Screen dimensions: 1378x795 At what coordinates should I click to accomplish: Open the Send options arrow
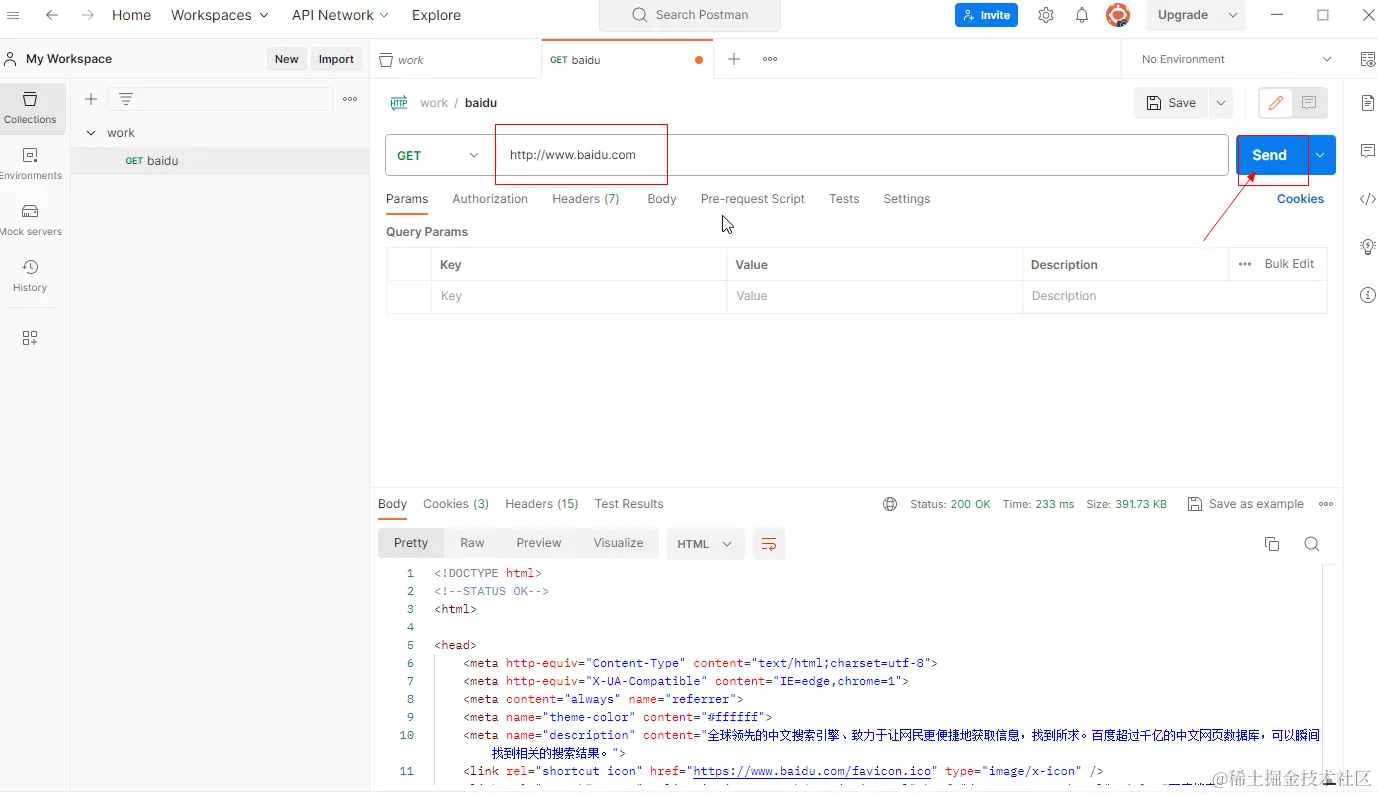tap(1321, 155)
